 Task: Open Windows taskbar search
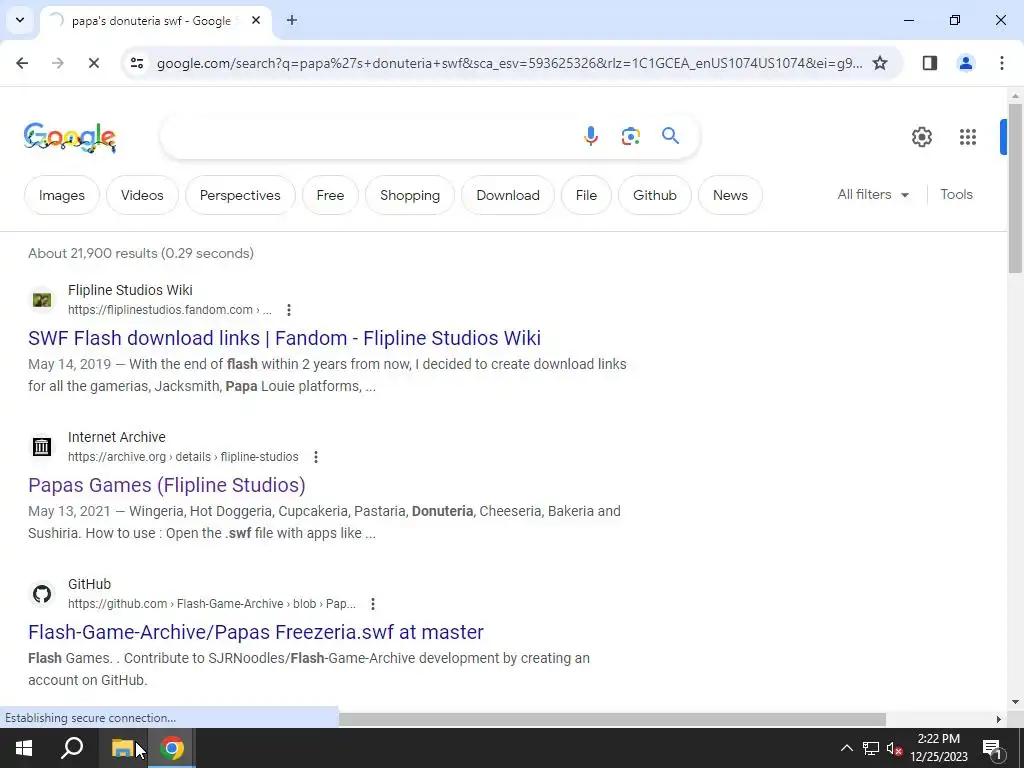pos(72,748)
